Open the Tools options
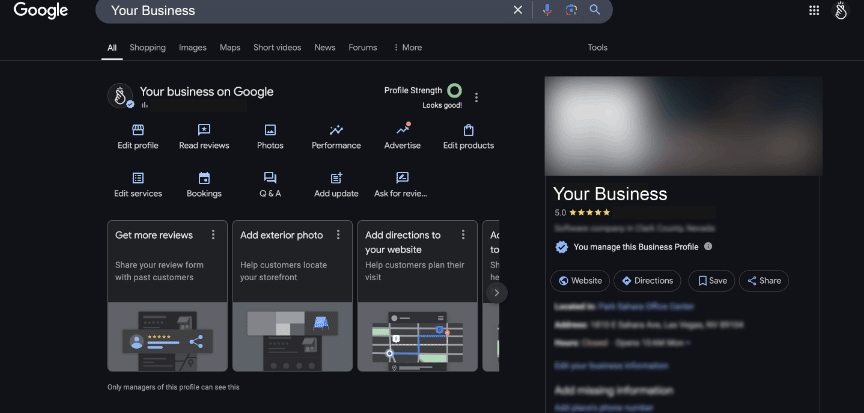The height and width of the screenshot is (413, 864). pos(597,47)
